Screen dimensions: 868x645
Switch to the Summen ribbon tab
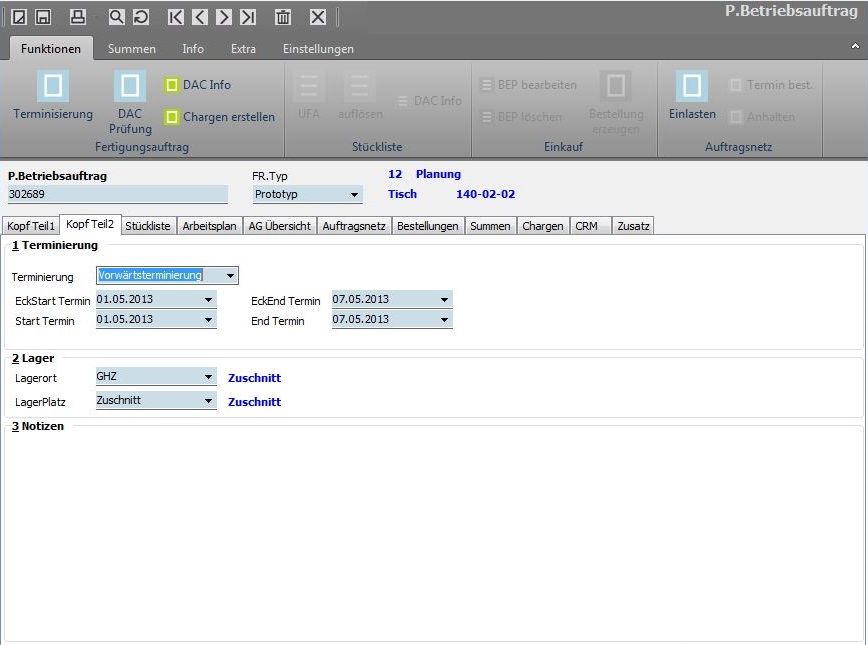click(x=131, y=48)
